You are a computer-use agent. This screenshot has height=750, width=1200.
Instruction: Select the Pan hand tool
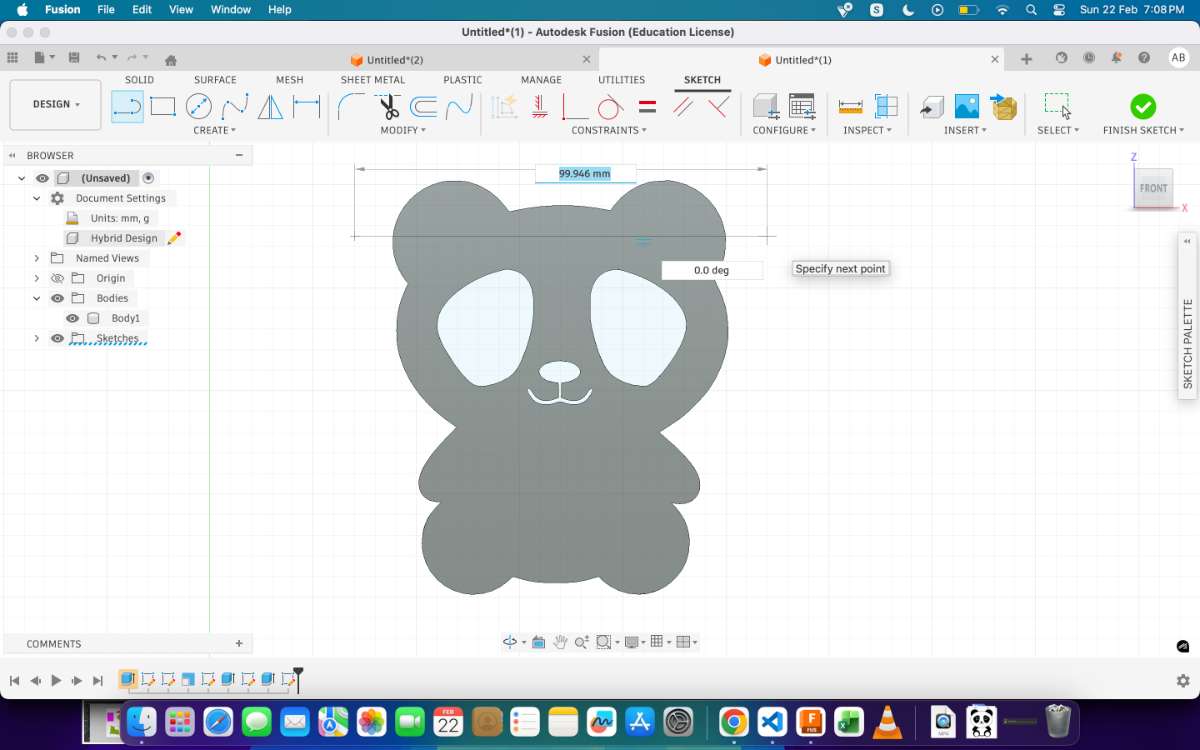tap(560, 642)
